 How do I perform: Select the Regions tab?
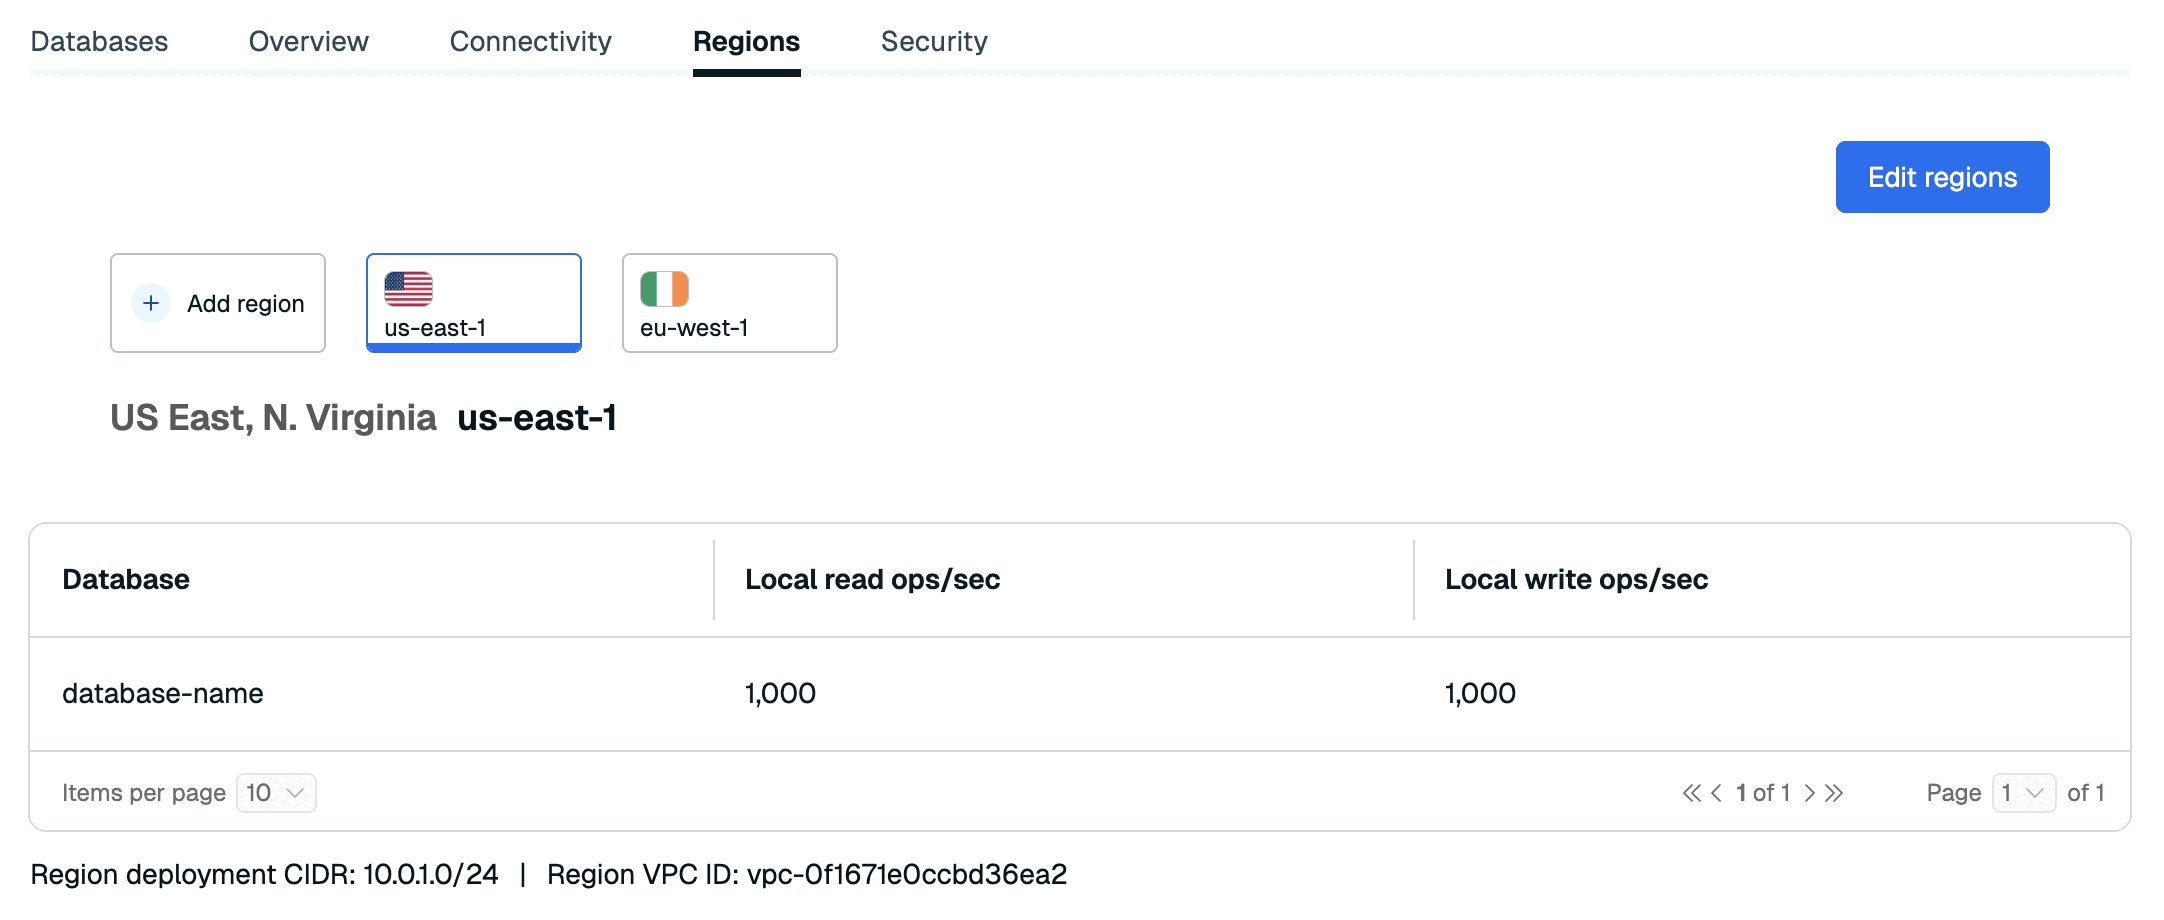pos(746,42)
